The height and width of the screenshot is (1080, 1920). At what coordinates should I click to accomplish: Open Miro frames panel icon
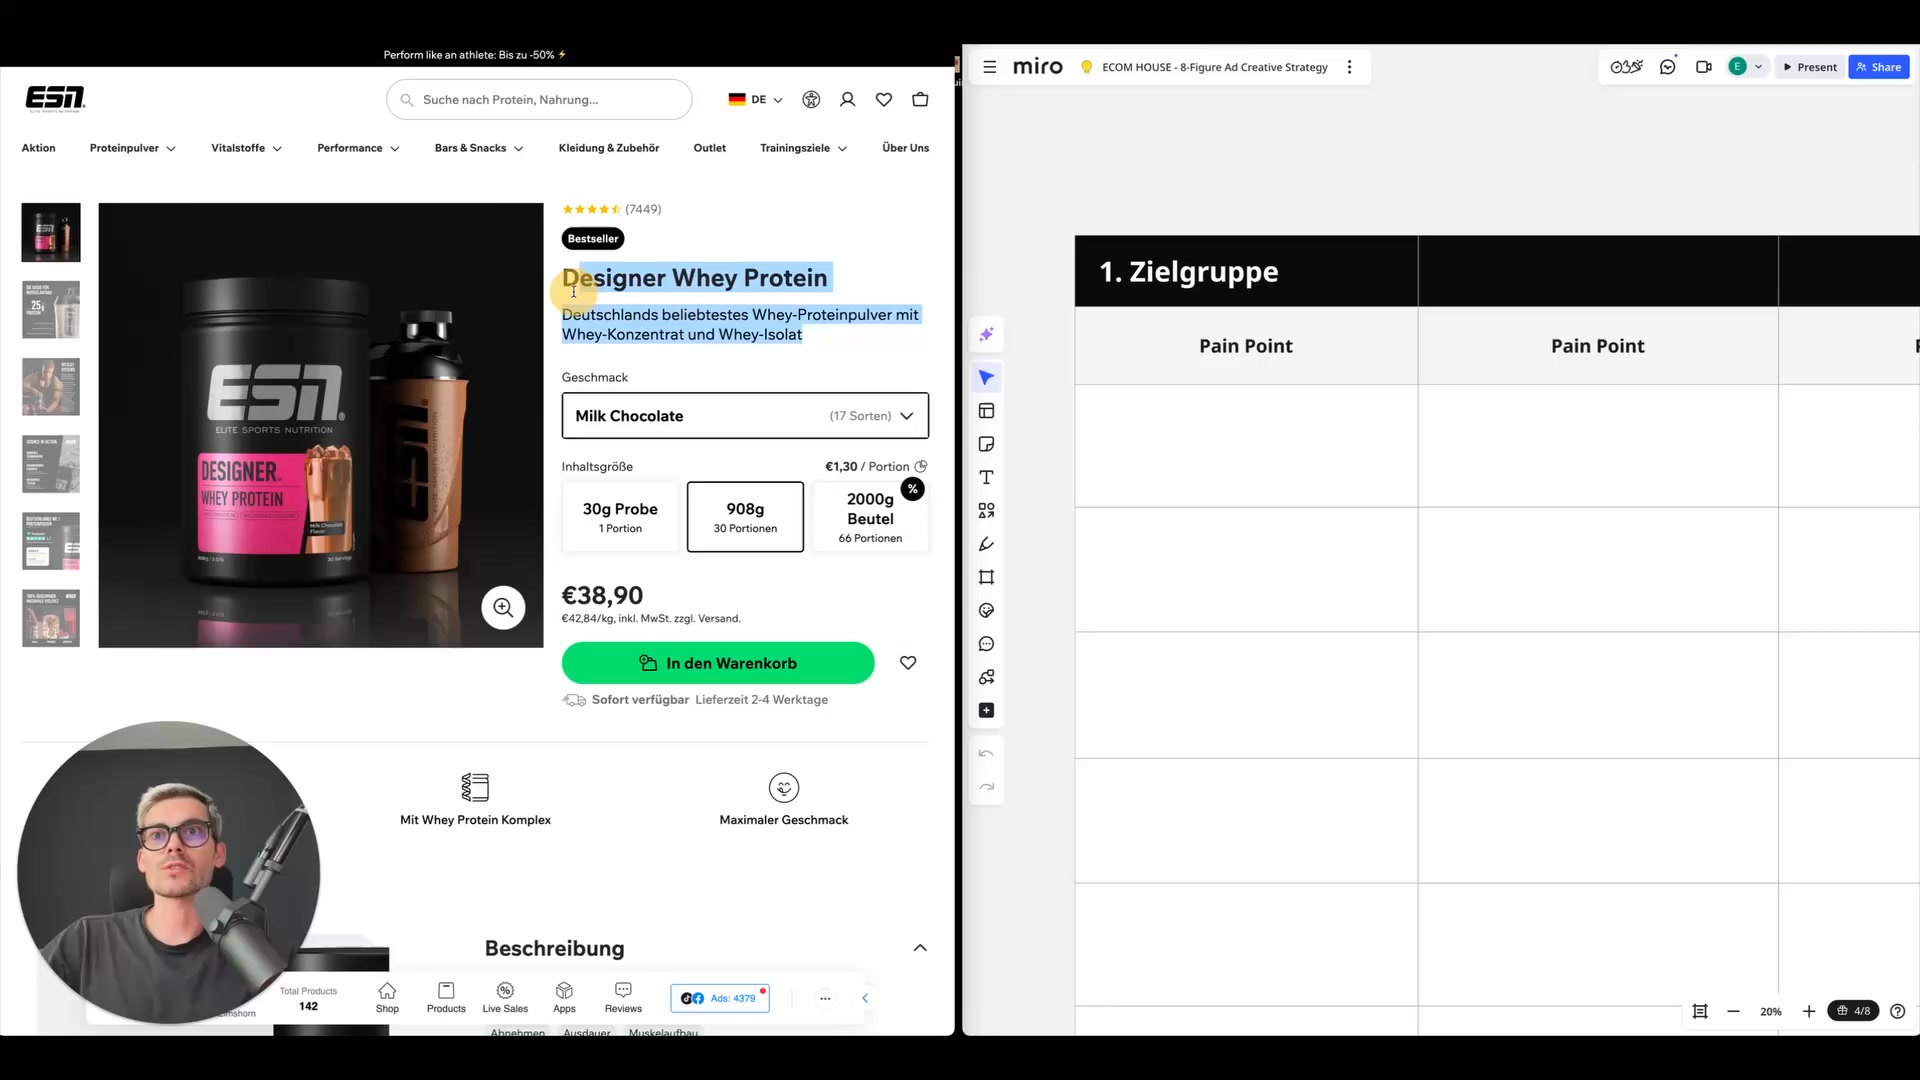(x=1699, y=1011)
